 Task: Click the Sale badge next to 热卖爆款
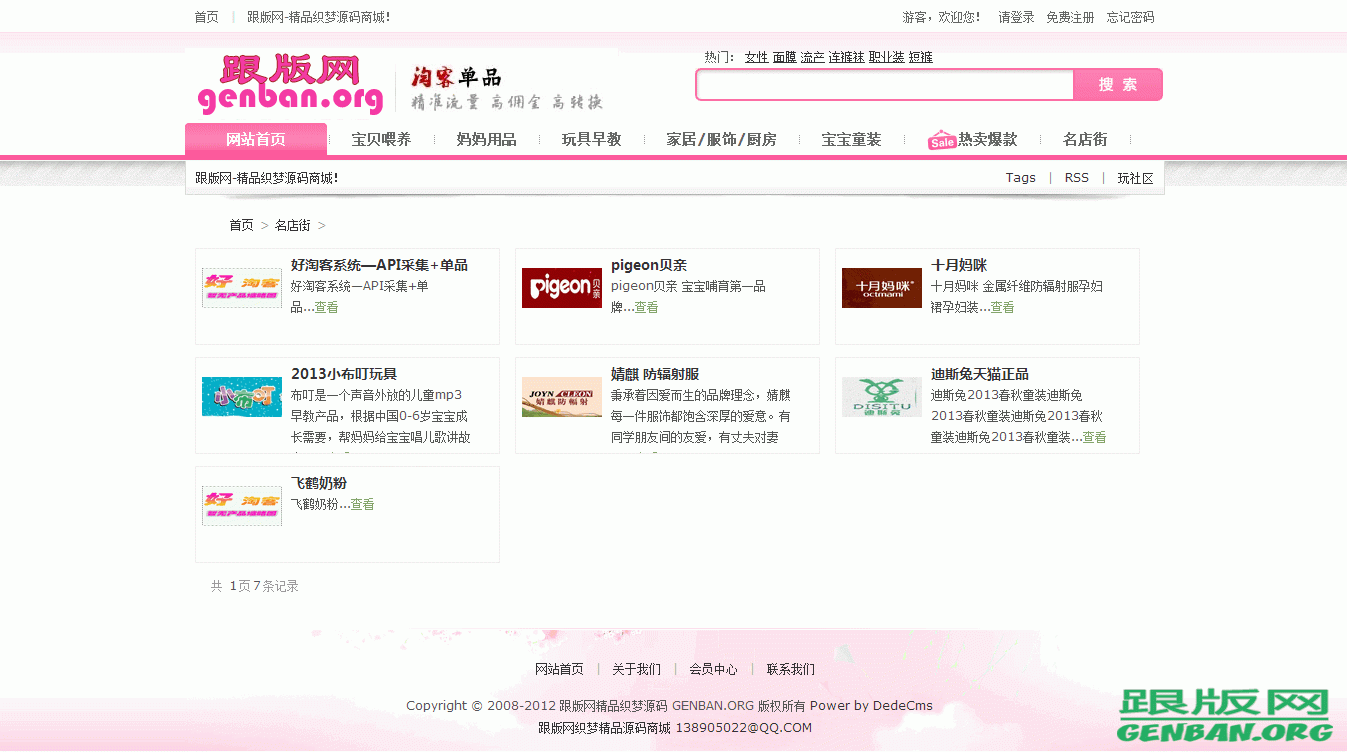pos(941,140)
